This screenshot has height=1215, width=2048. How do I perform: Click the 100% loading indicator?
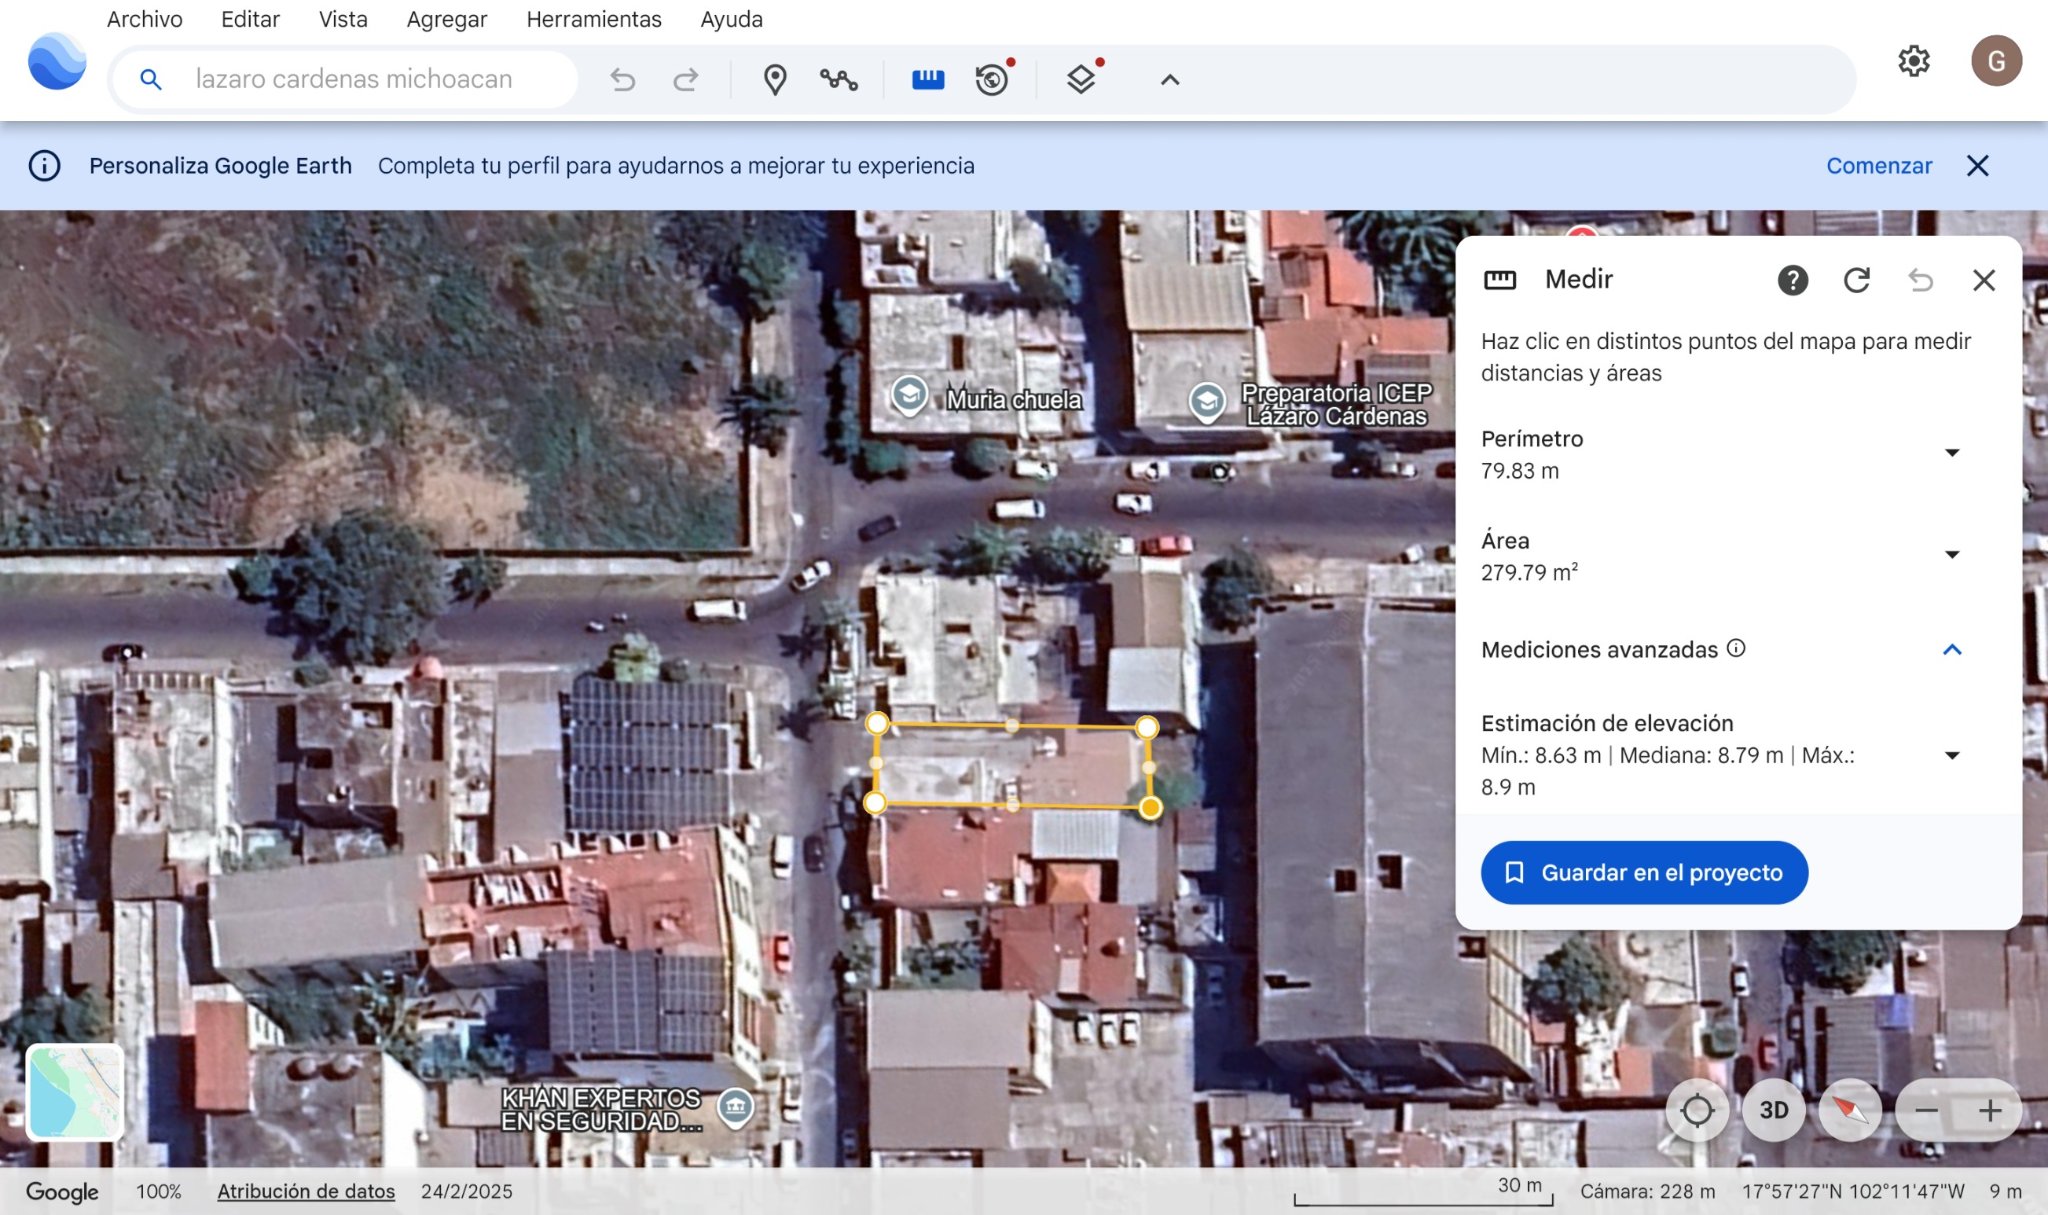tap(159, 1191)
